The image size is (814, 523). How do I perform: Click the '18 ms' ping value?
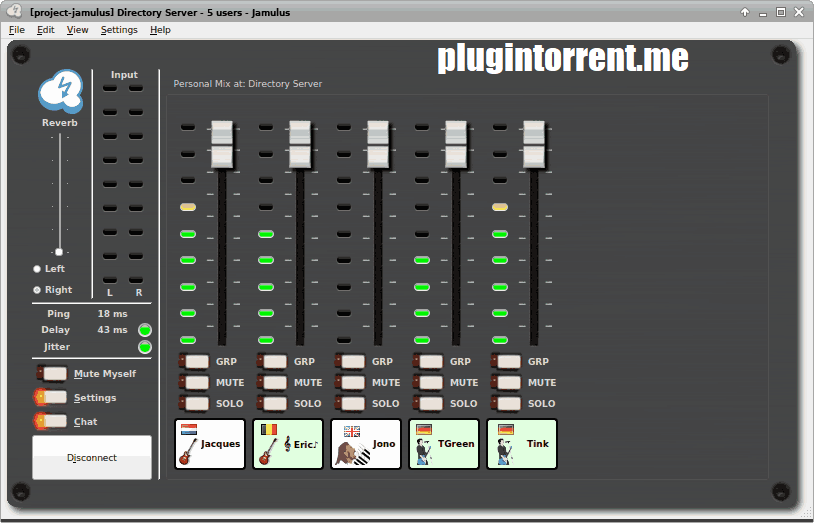112,314
